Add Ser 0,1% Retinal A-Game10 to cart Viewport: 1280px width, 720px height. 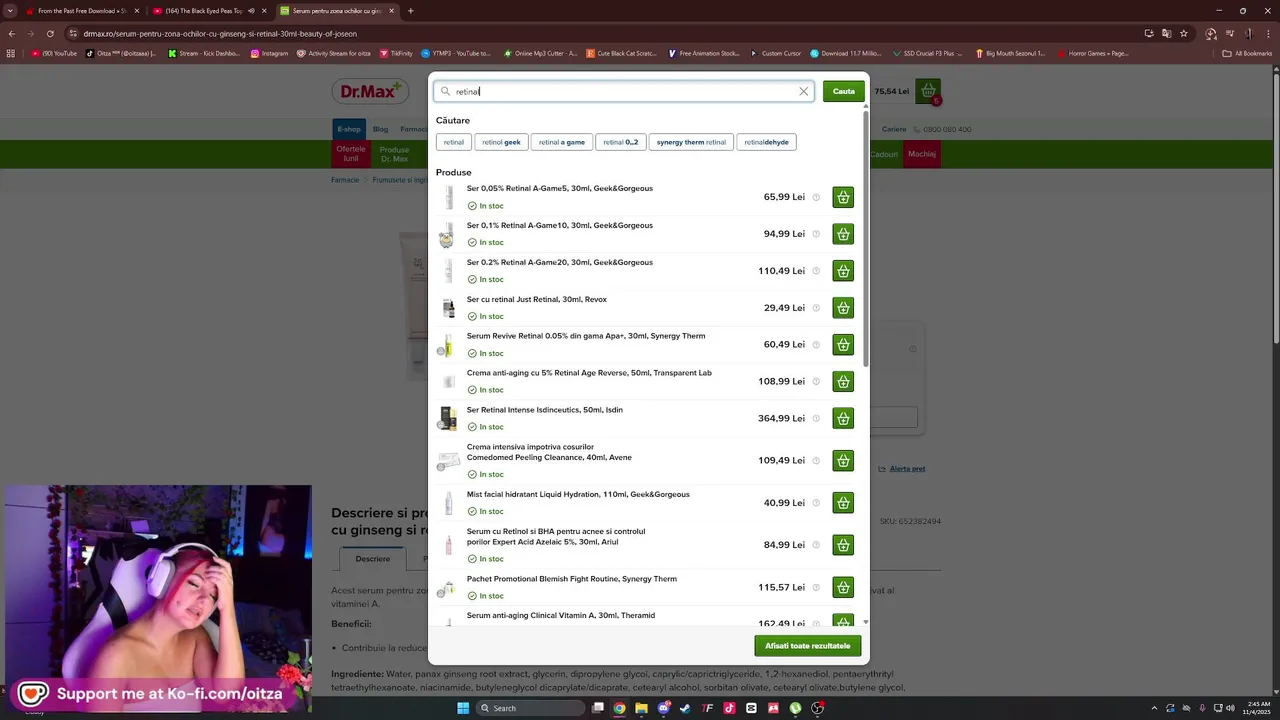[x=843, y=234]
